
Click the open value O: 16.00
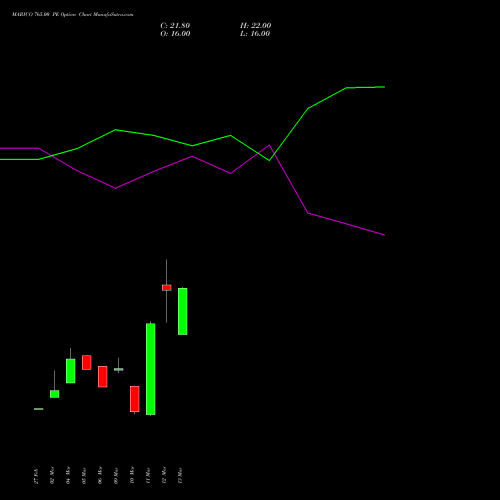175,34
